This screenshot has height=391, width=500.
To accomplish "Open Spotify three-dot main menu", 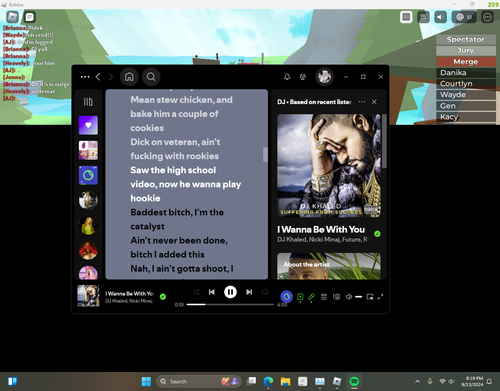I will tap(85, 77).
